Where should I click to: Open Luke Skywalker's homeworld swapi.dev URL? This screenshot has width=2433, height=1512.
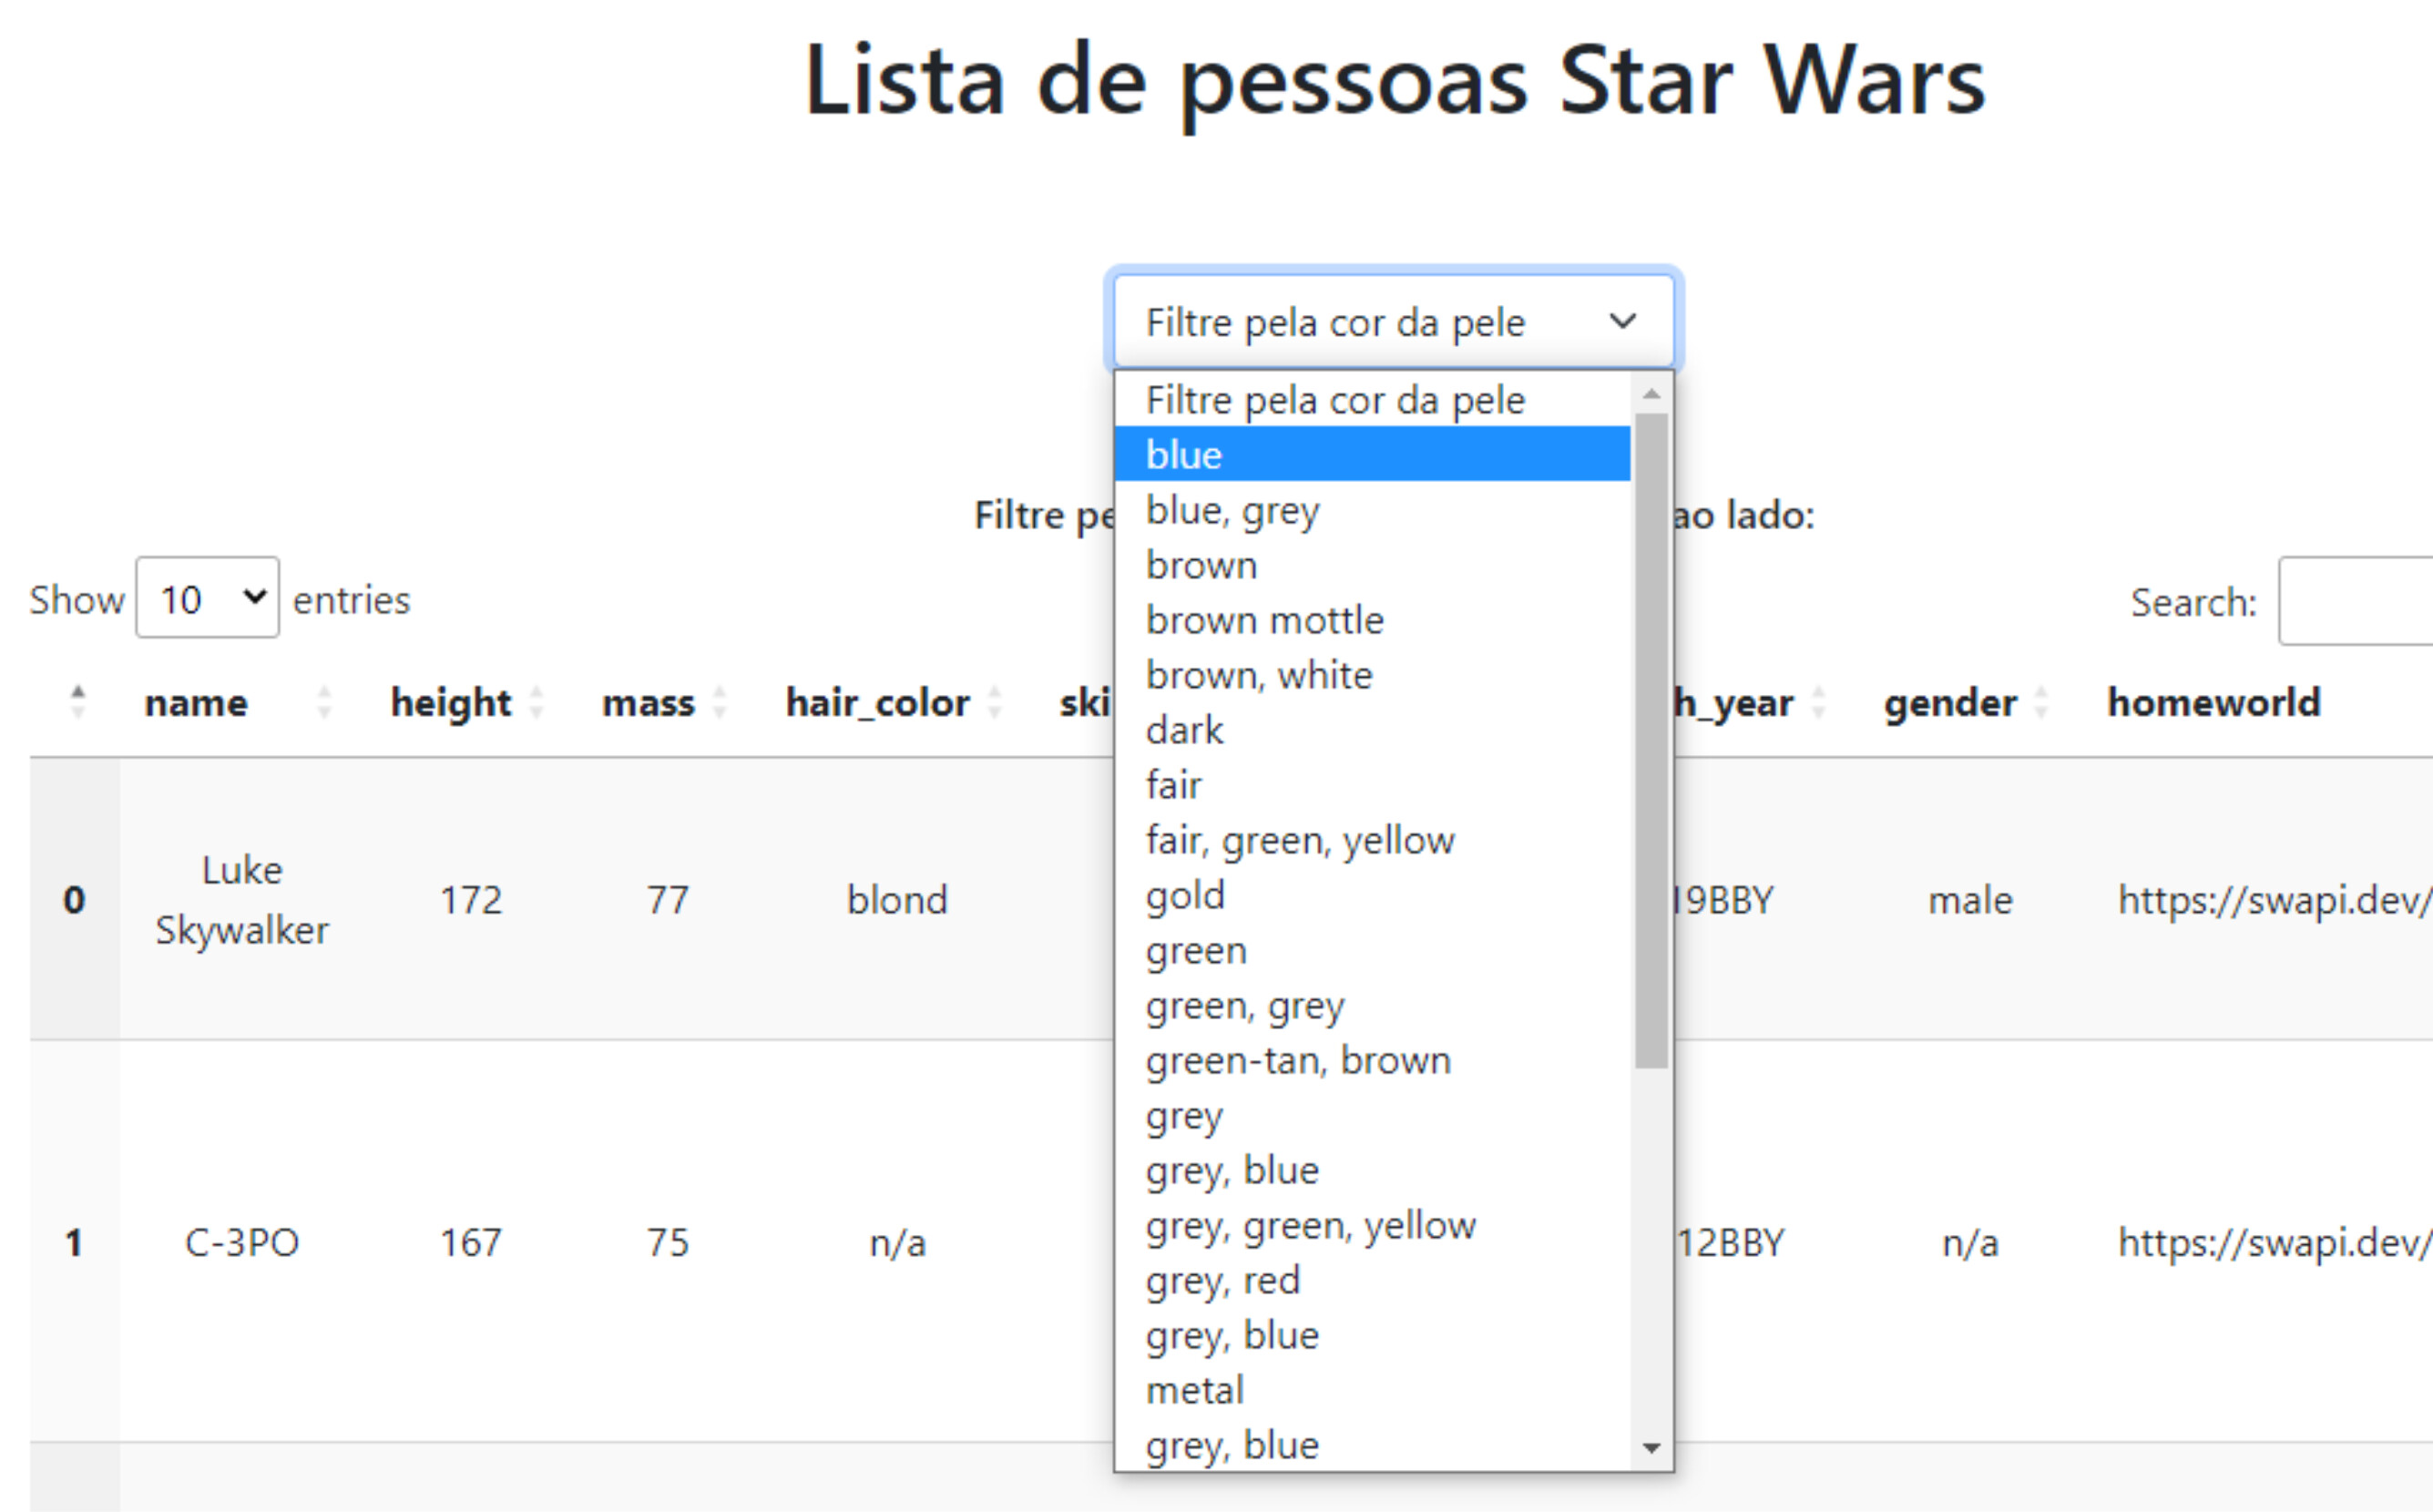point(2275,900)
